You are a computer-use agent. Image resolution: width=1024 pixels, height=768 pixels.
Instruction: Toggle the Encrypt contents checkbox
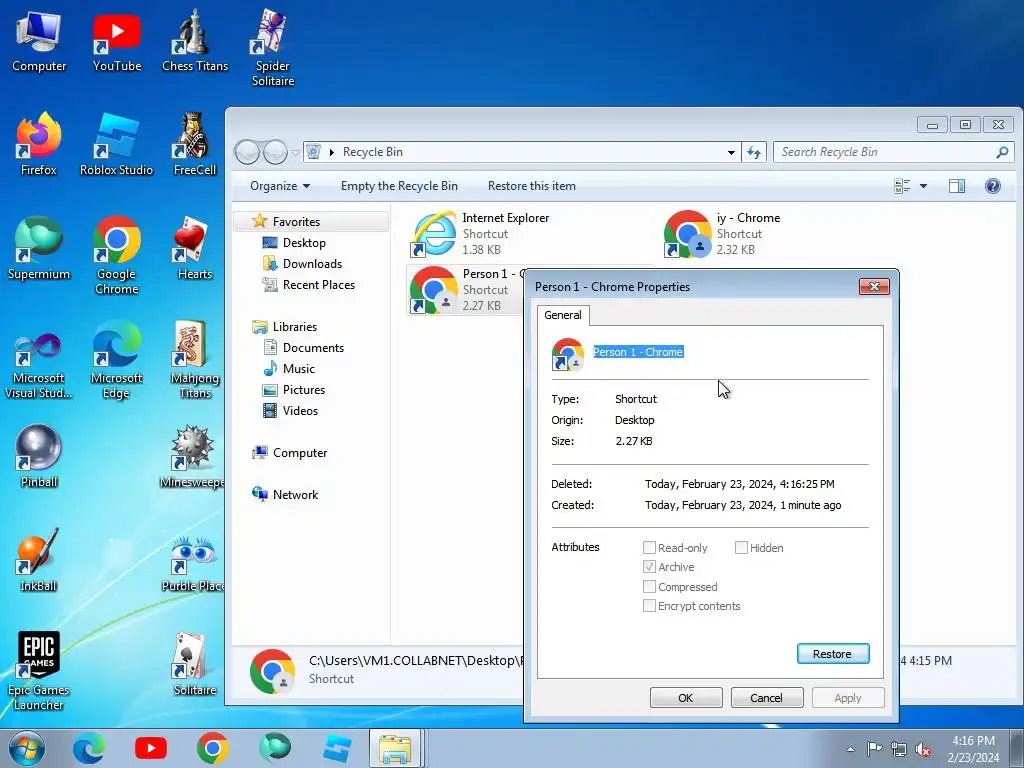tap(649, 605)
